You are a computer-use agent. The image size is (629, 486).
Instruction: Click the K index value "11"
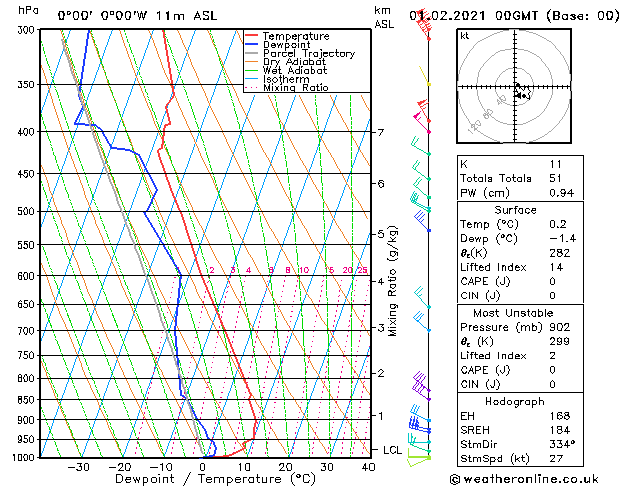556,164
